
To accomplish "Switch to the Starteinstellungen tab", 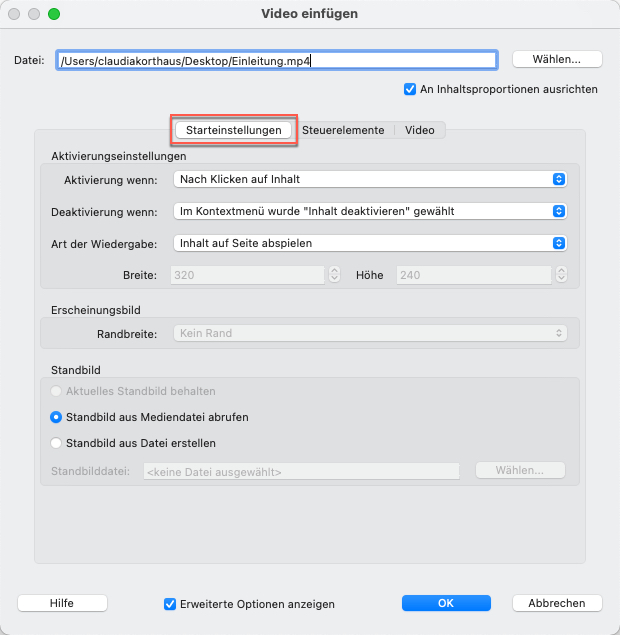I will tap(234, 130).
